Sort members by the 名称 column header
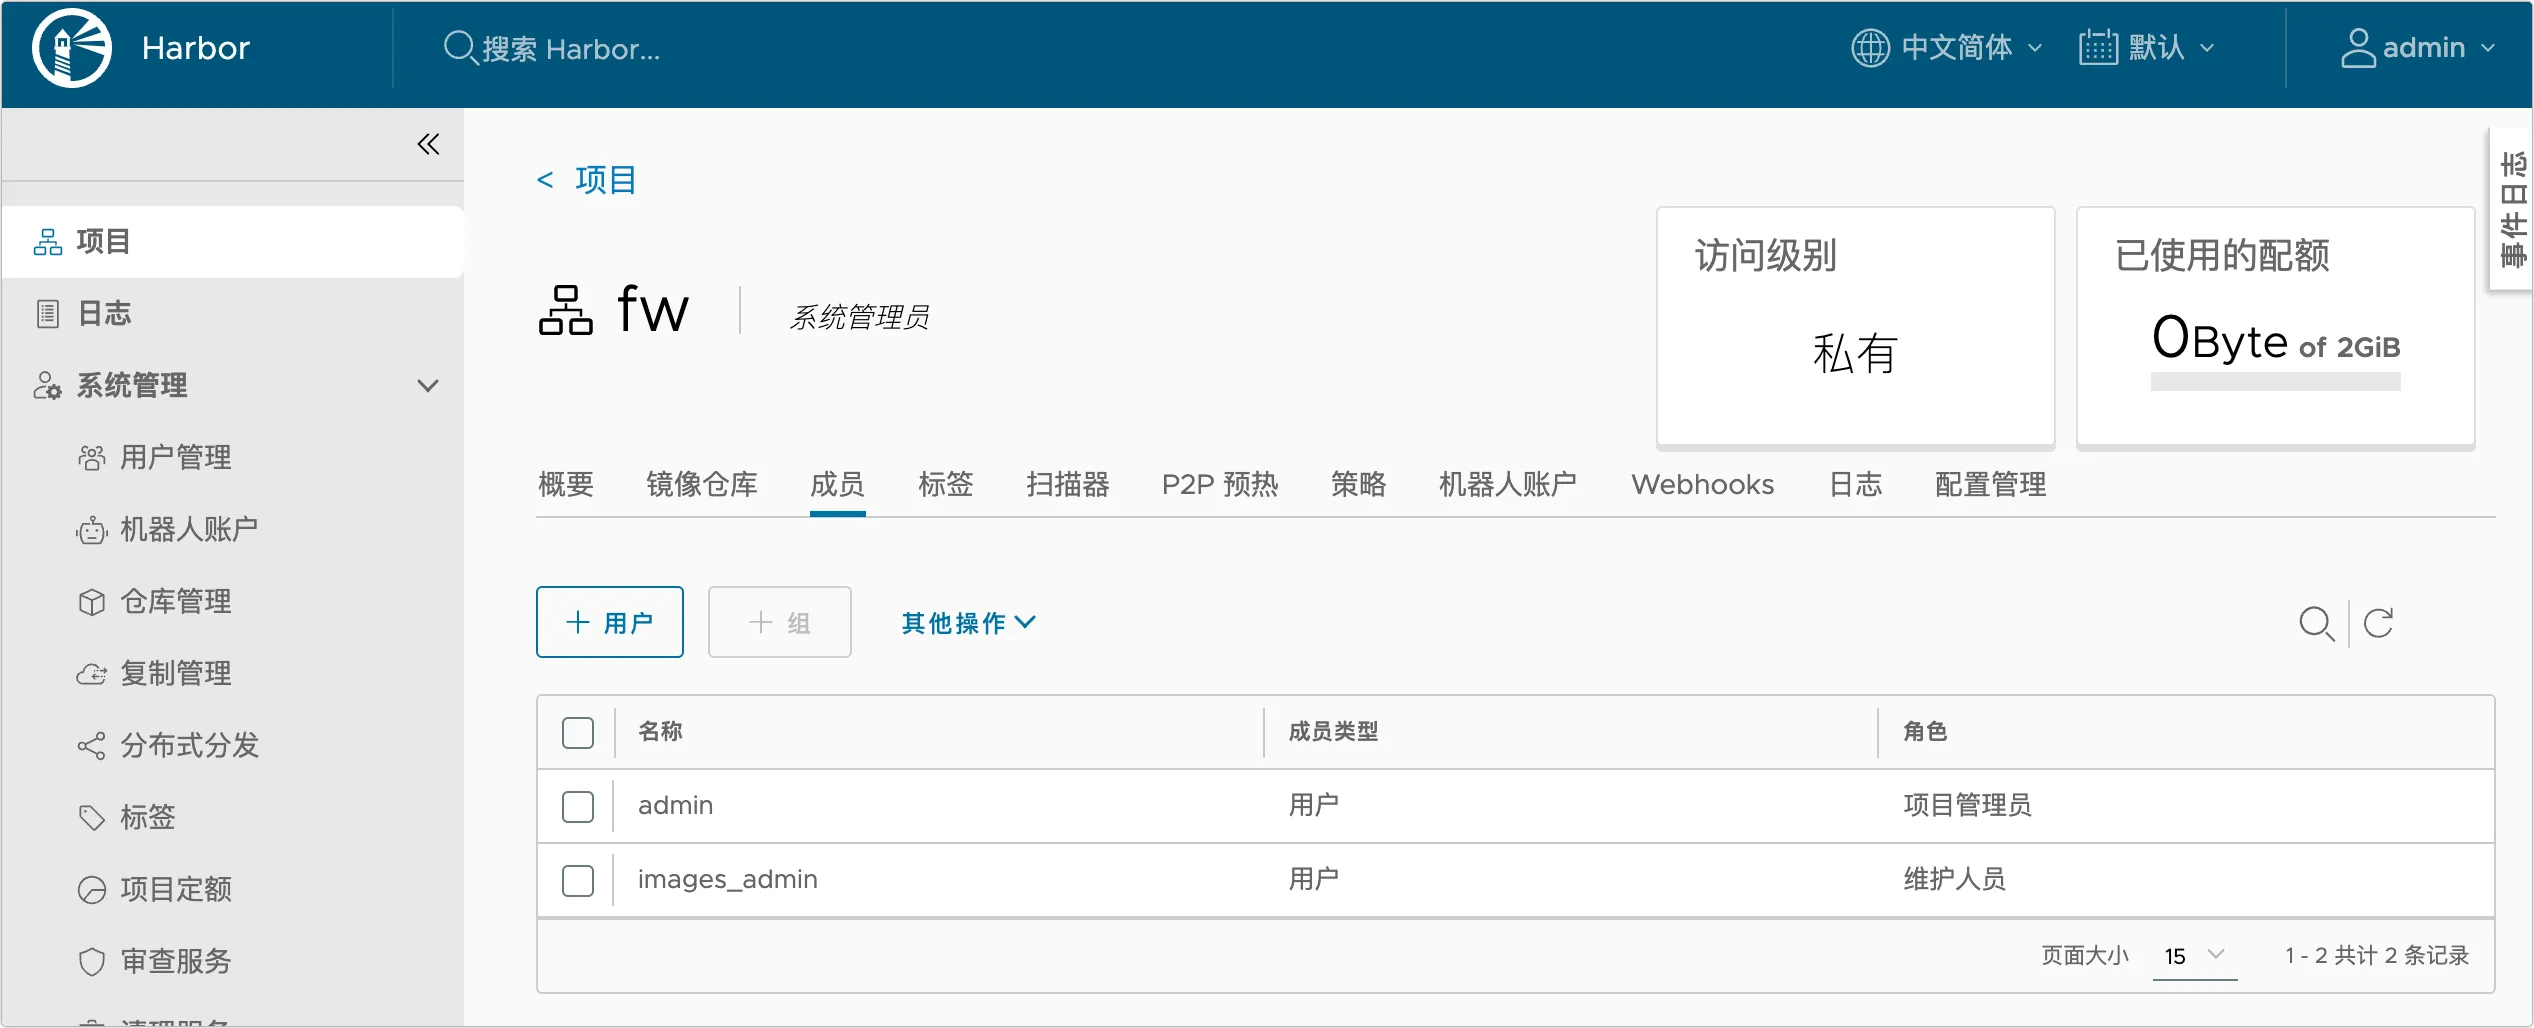2534x1028 pixels. [x=660, y=732]
